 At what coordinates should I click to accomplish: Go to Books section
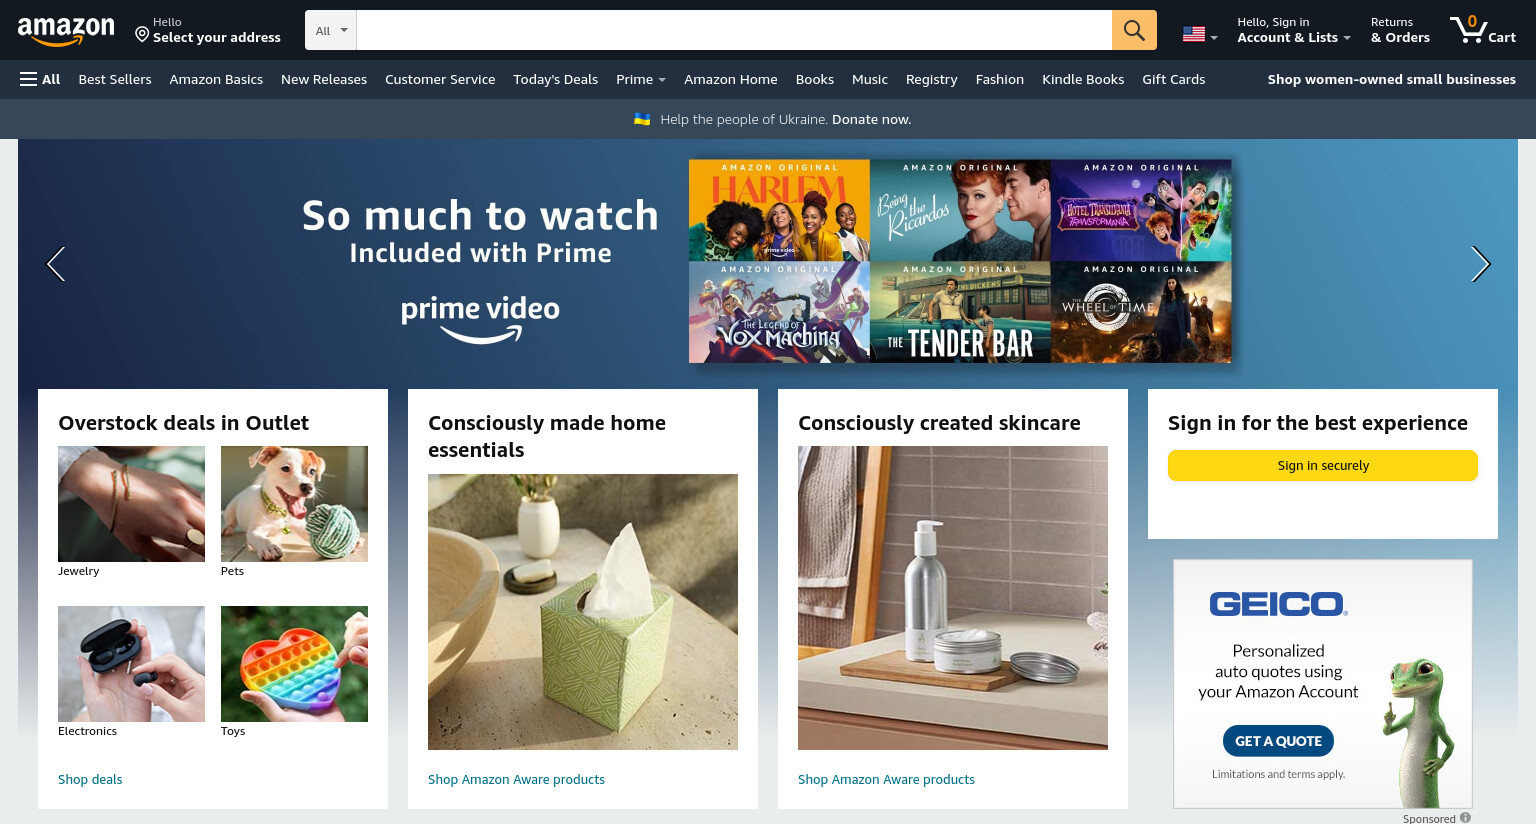[x=815, y=79]
